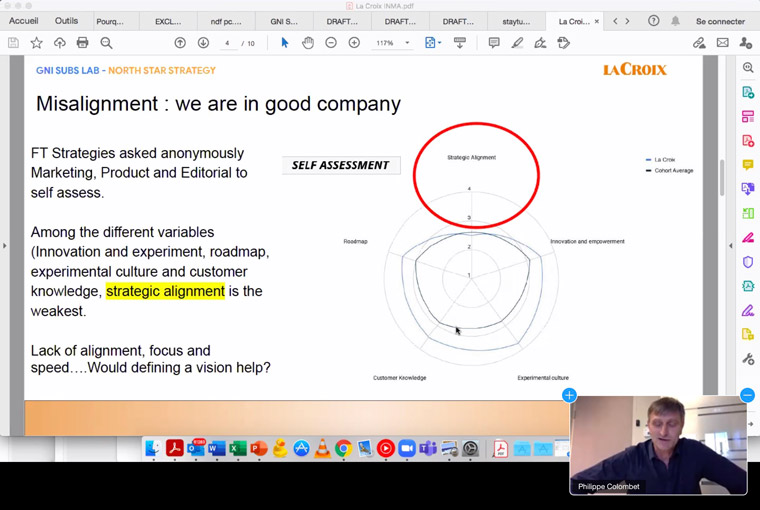
Task: Click the share with others person icon
Action: click(745, 43)
